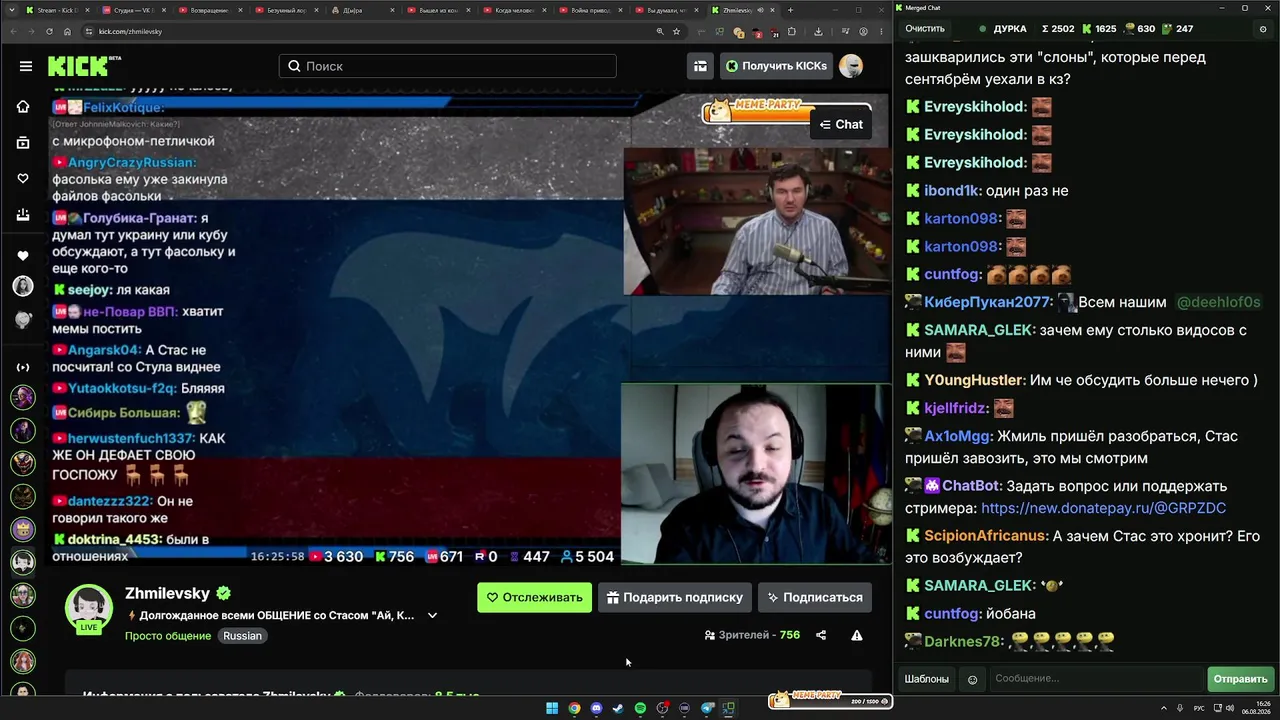Open Browse icon in Kick sidebar
The image size is (1280, 720).
tap(23, 143)
